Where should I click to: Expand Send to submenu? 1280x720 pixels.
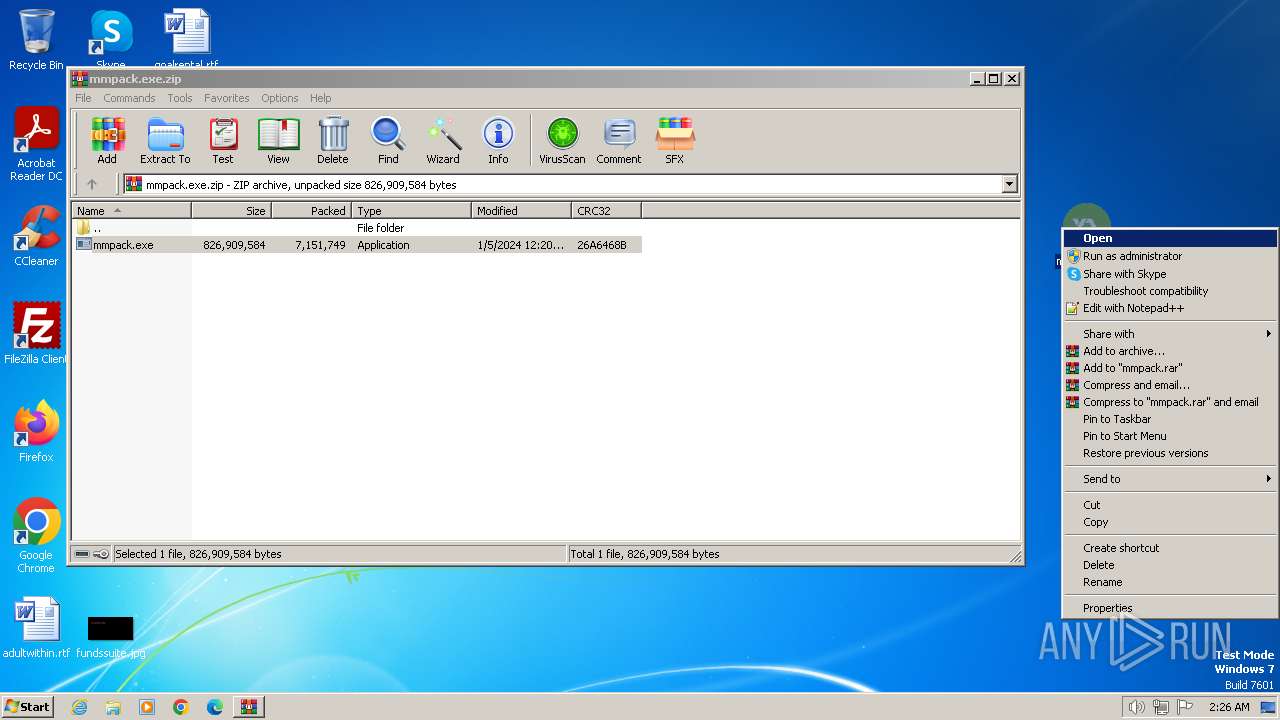point(1170,479)
